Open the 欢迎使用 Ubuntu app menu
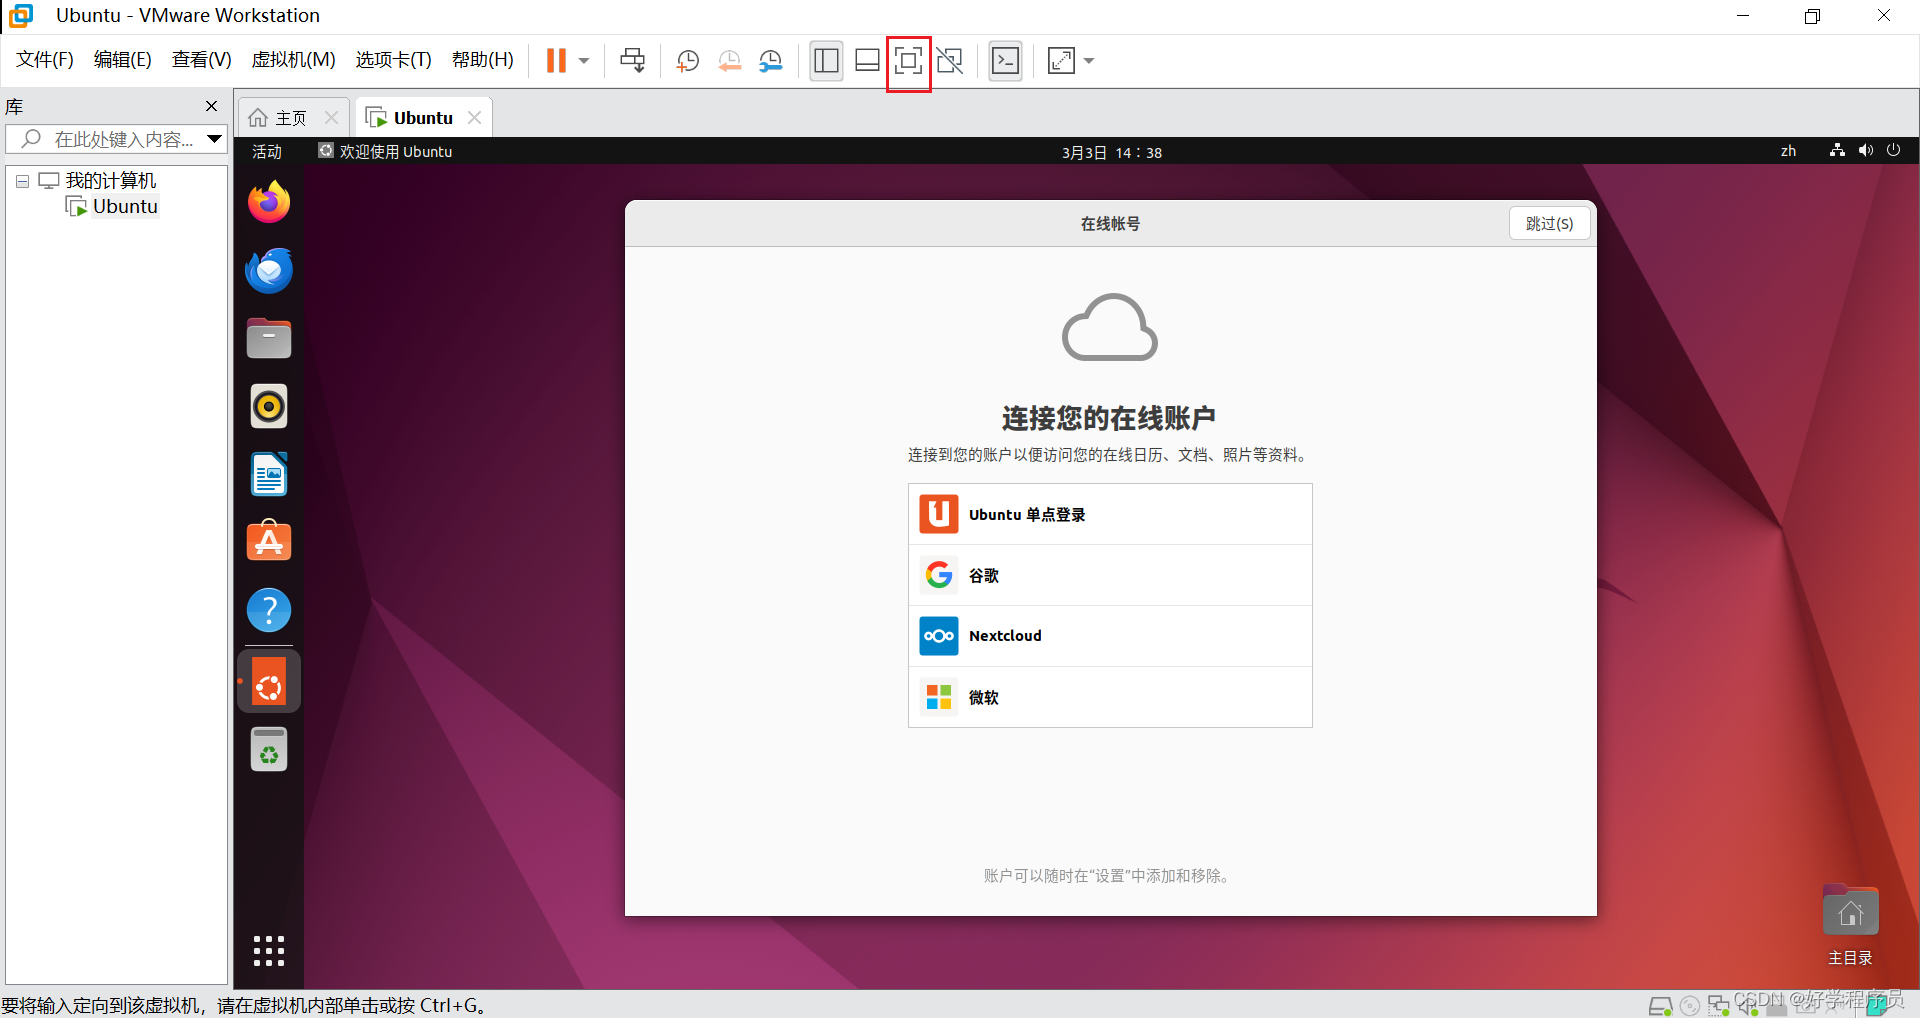The height and width of the screenshot is (1018, 1920). [x=386, y=151]
